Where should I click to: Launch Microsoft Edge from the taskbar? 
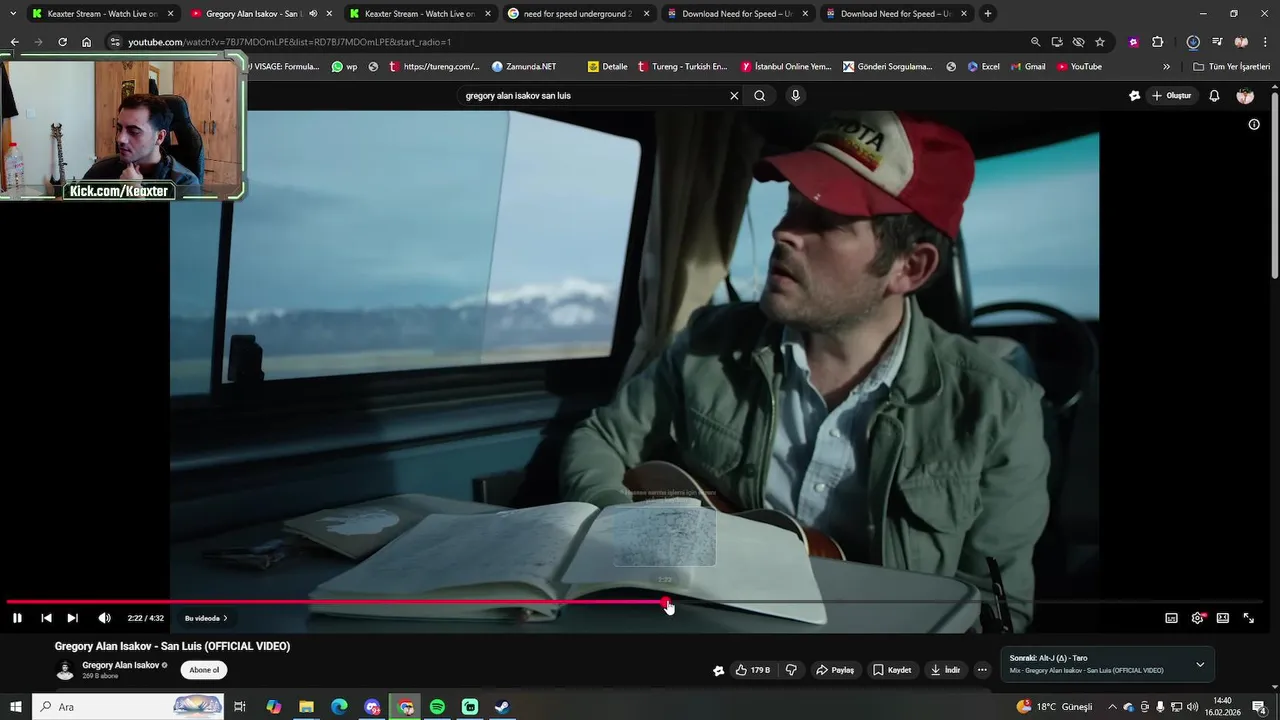[339, 707]
